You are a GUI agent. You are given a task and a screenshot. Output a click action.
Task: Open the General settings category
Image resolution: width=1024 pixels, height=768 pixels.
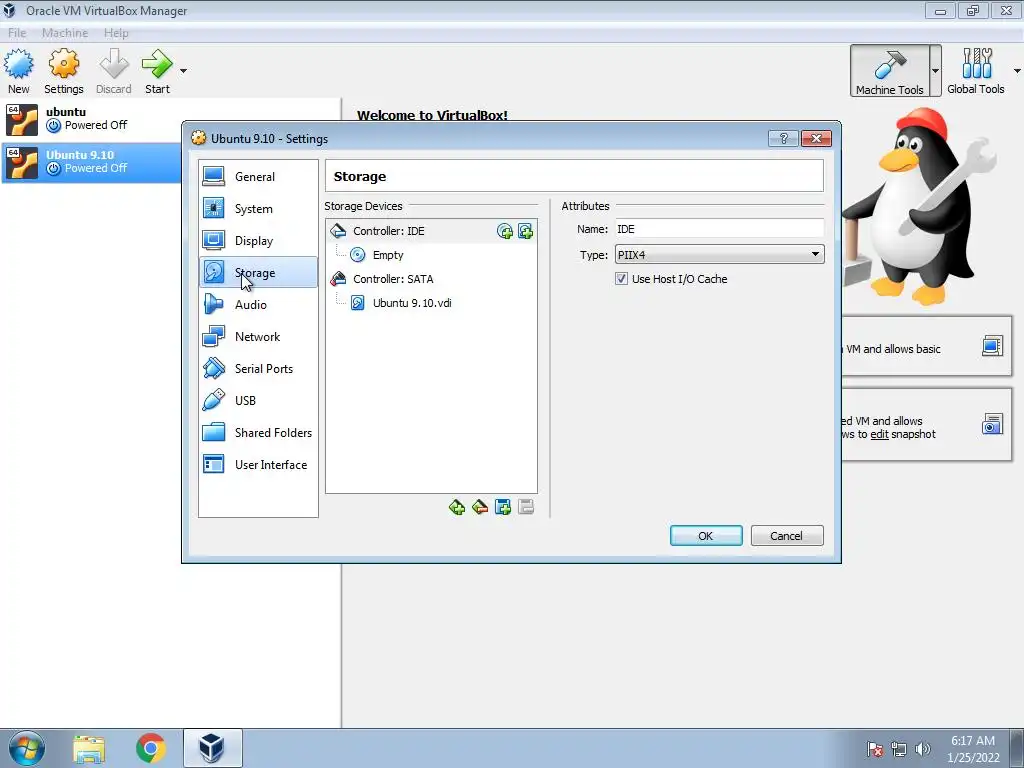pyautogui.click(x=258, y=176)
